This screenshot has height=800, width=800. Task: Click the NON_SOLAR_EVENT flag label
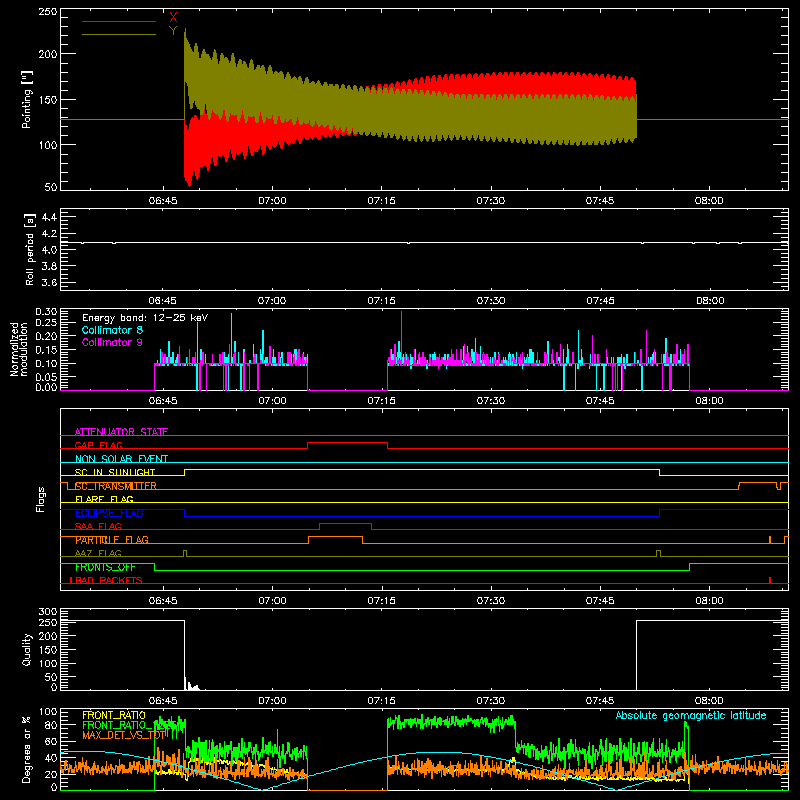pyautogui.click(x=121, y=459)
